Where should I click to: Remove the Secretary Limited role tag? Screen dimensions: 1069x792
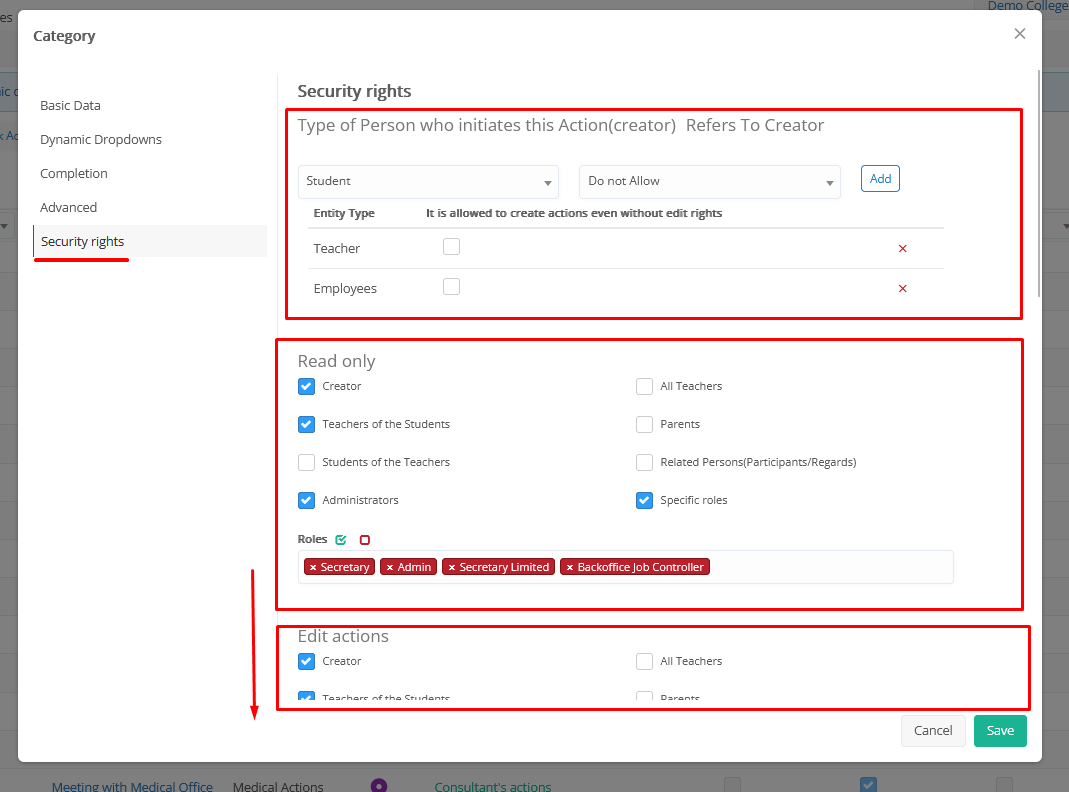(452, 567)
